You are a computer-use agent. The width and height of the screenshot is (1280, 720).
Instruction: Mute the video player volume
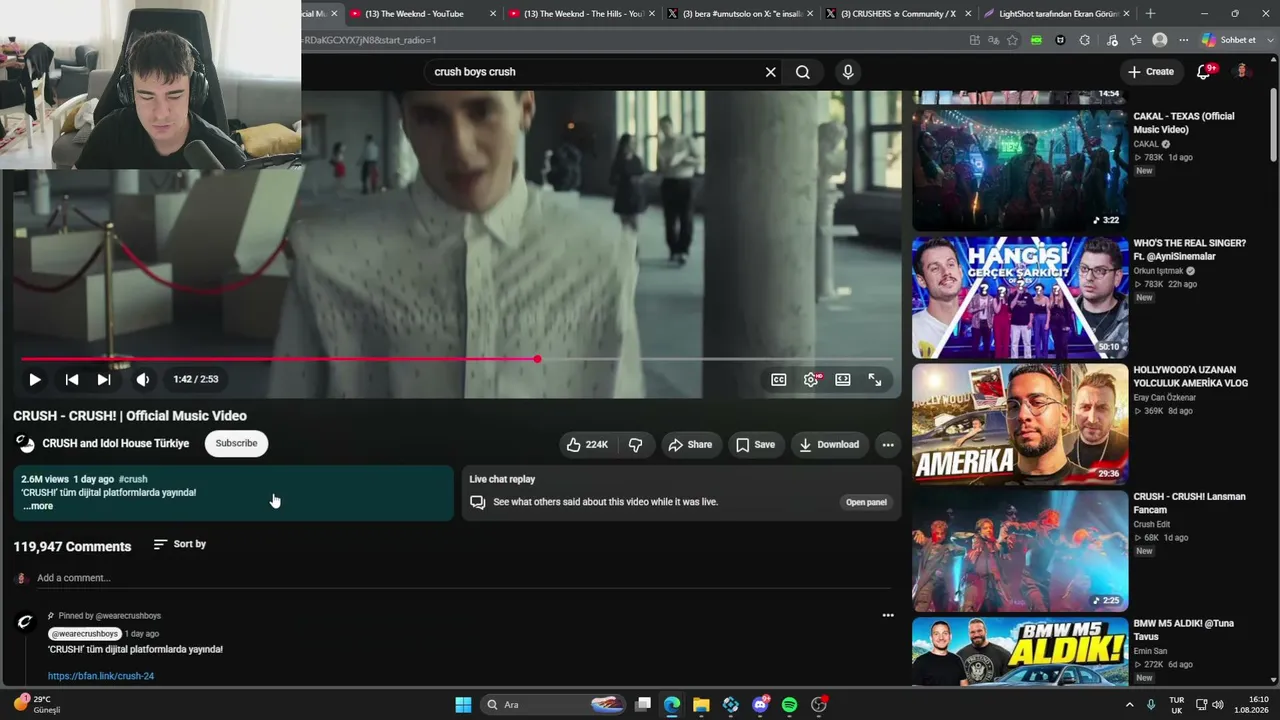click(143, 380)
